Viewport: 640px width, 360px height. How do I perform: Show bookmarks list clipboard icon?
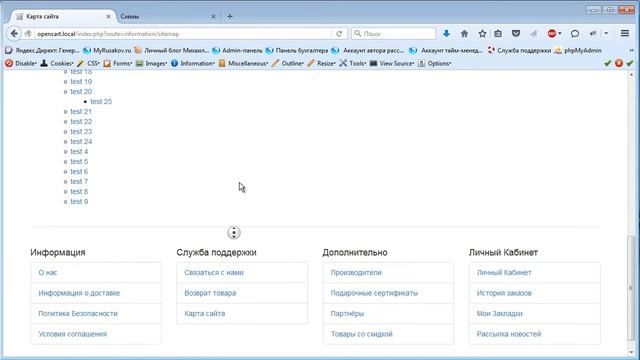pos(498,33)
